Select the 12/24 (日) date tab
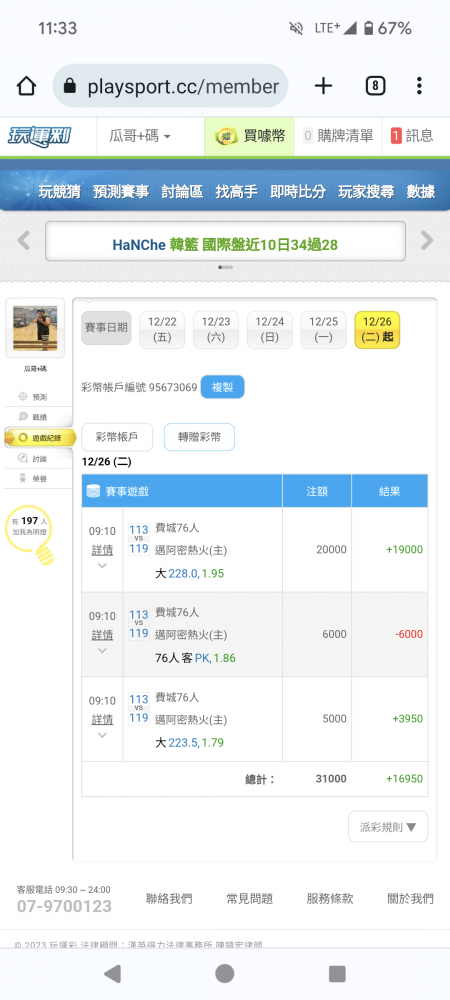The image size is (450, 1000). click(270, 330)
